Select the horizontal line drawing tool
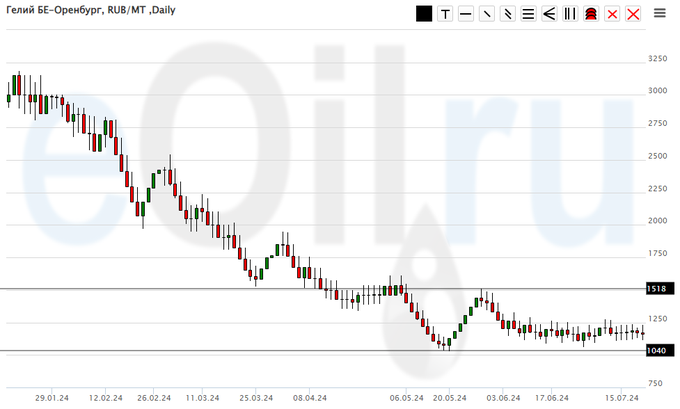 (466, 13)
